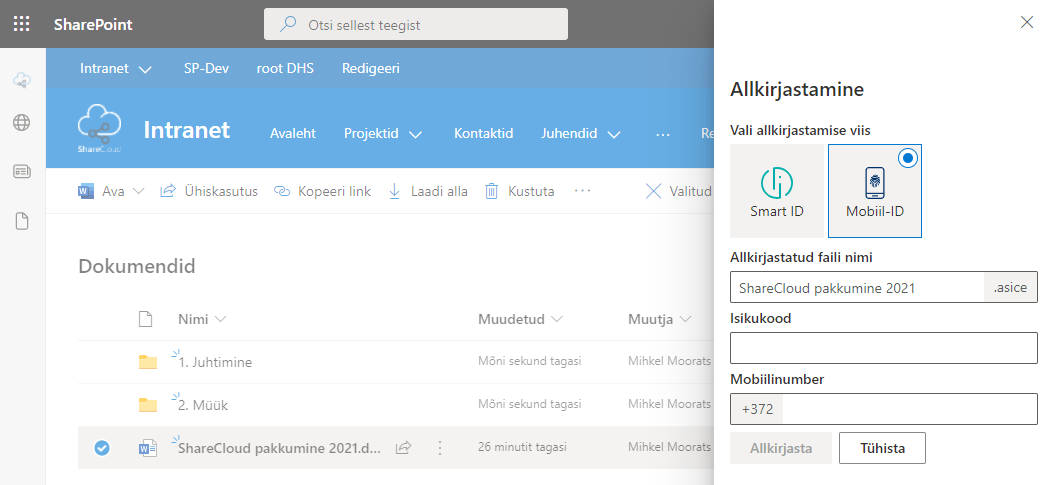1052x485 pixels.
Task: Uncheck the ShareCloud pakkumine 2021 row checkbox
Action: (x=102, y=448)
